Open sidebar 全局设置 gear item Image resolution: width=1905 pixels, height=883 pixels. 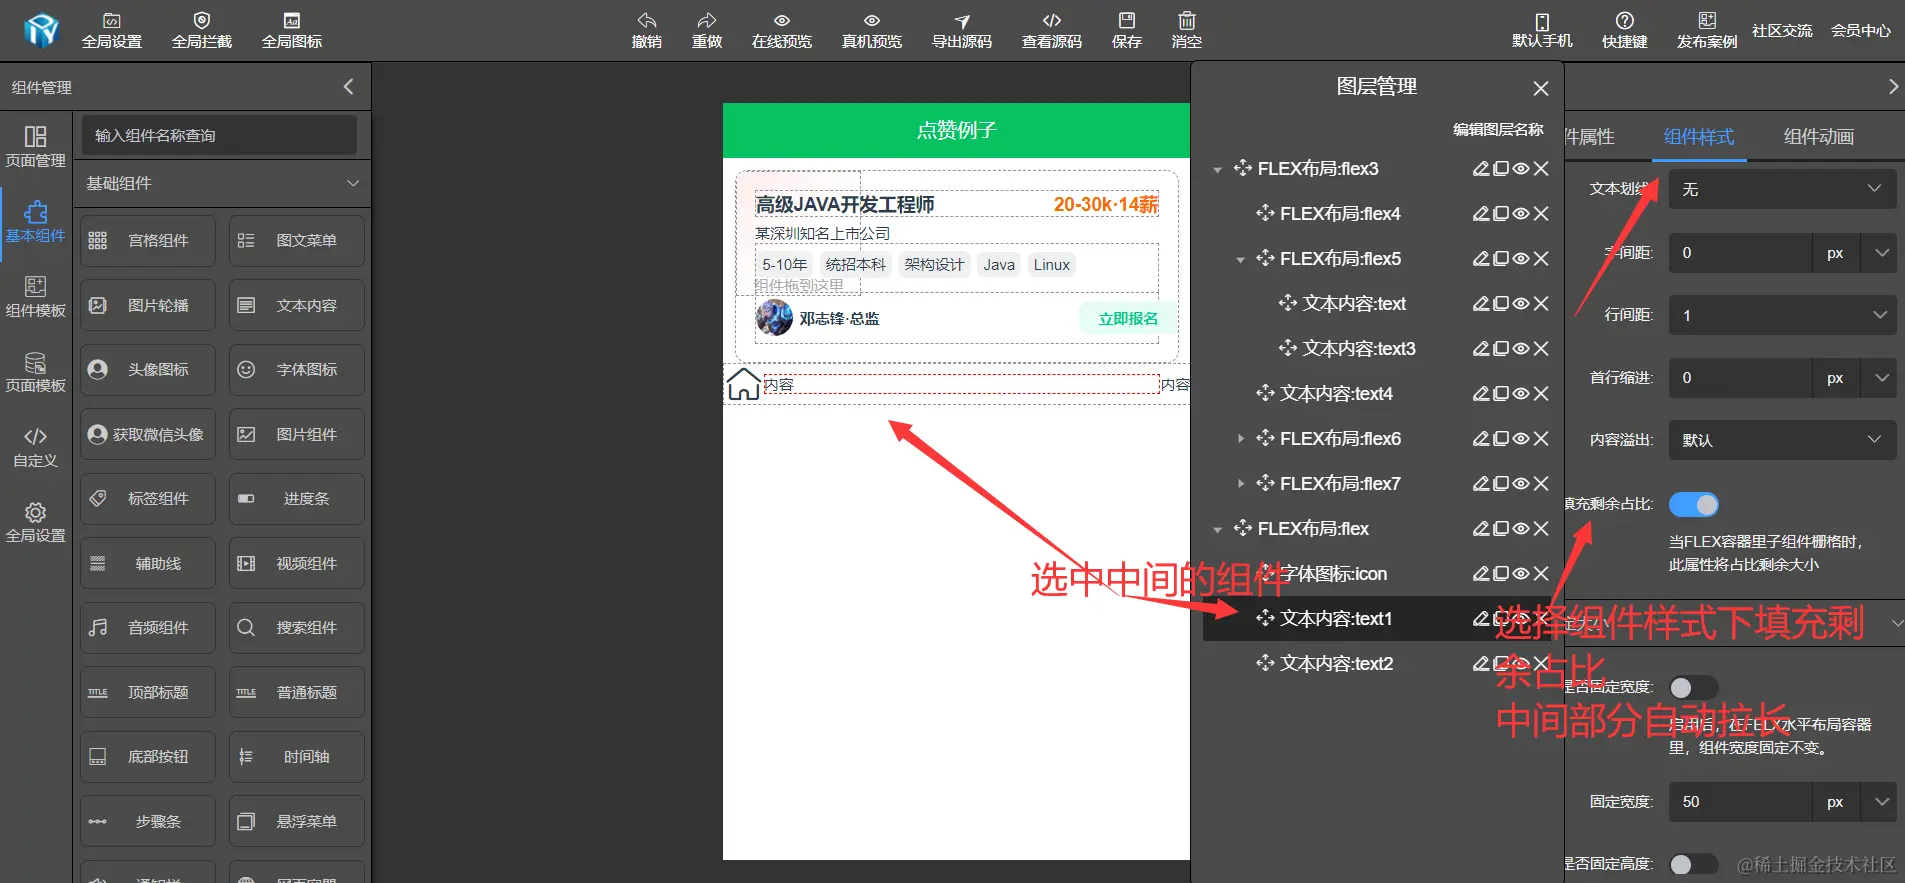click(x=36, y=521)
